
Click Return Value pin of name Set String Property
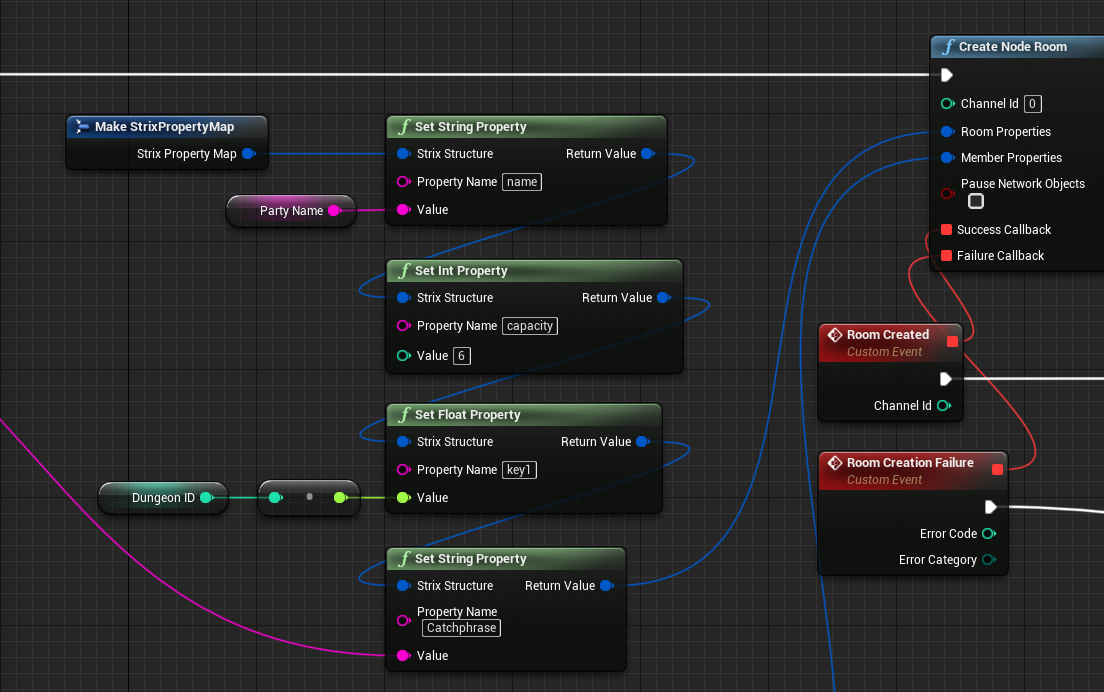point(648,153)
